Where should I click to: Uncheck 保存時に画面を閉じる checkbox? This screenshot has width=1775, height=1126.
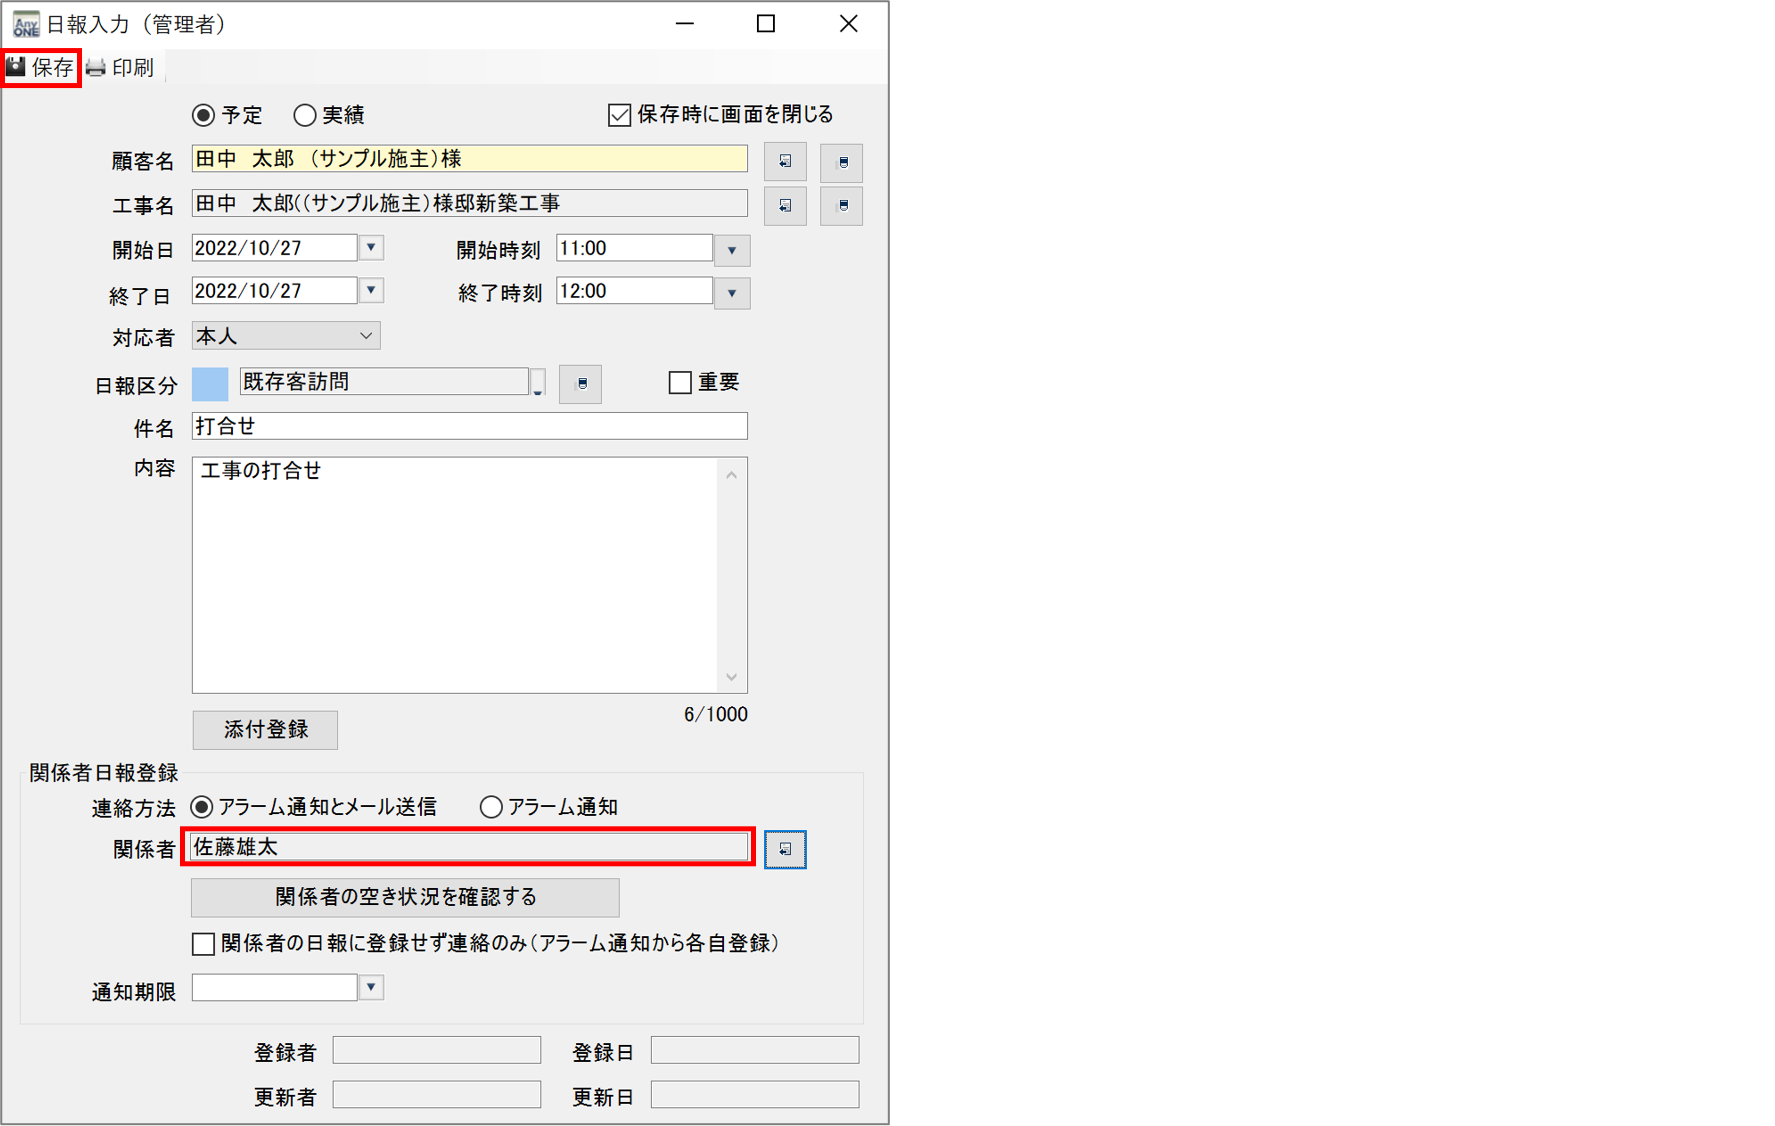[619, 115]
